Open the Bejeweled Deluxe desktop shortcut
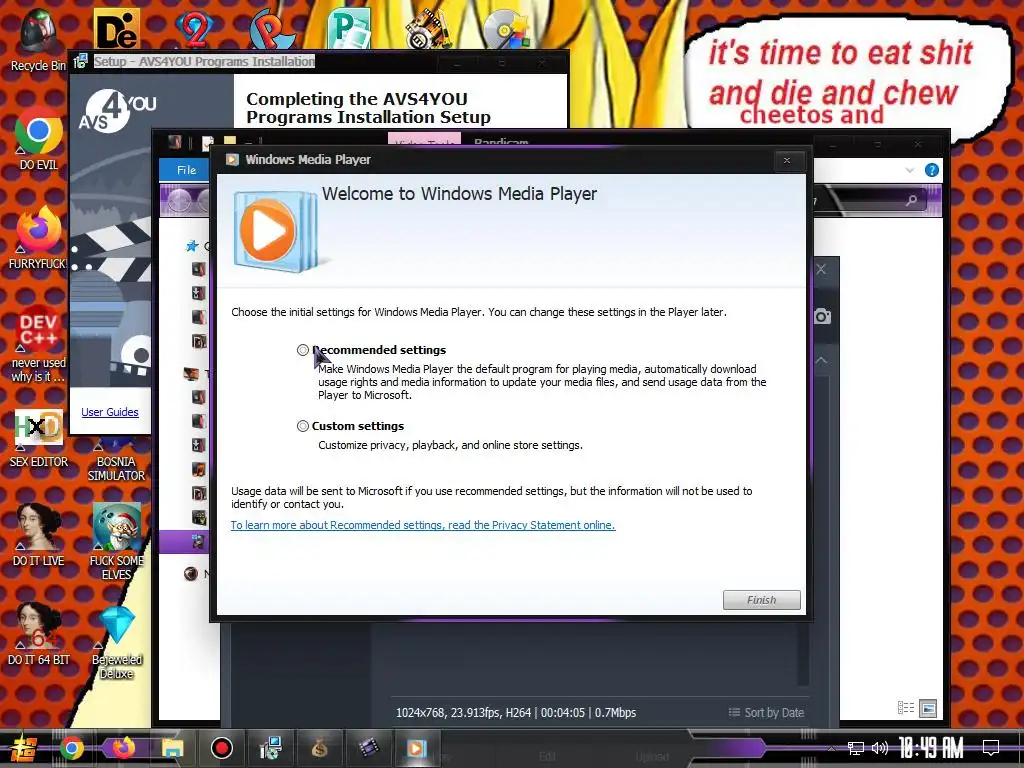Screen dimensions: 1024x768 coord(117,641)
